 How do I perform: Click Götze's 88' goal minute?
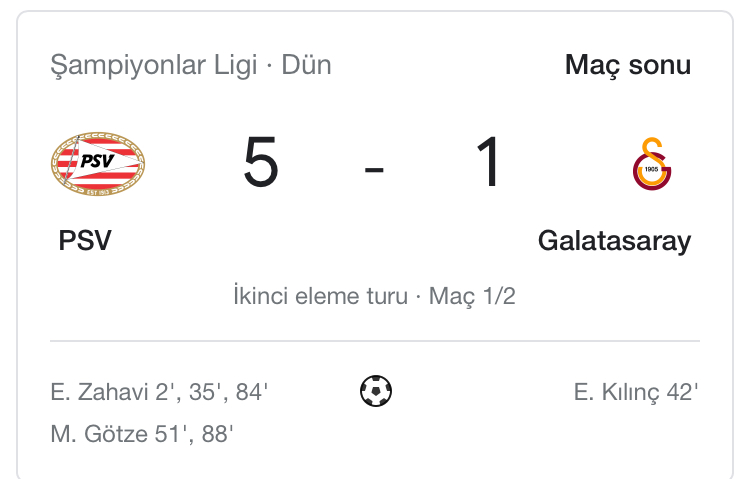point(216,434)
